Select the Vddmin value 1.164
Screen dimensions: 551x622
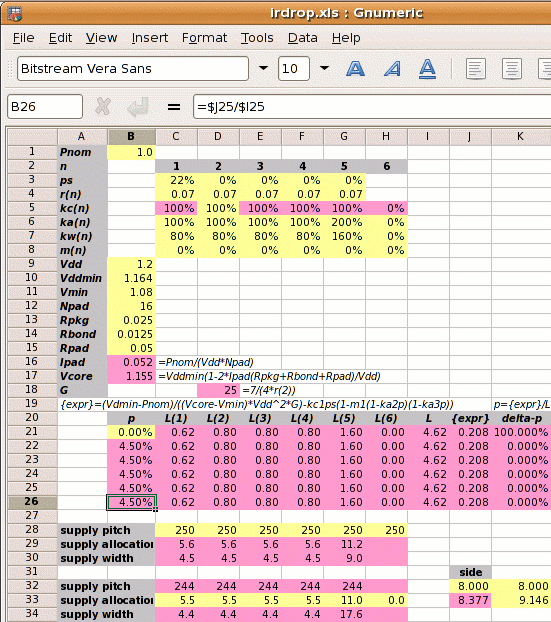pos(131,278)
